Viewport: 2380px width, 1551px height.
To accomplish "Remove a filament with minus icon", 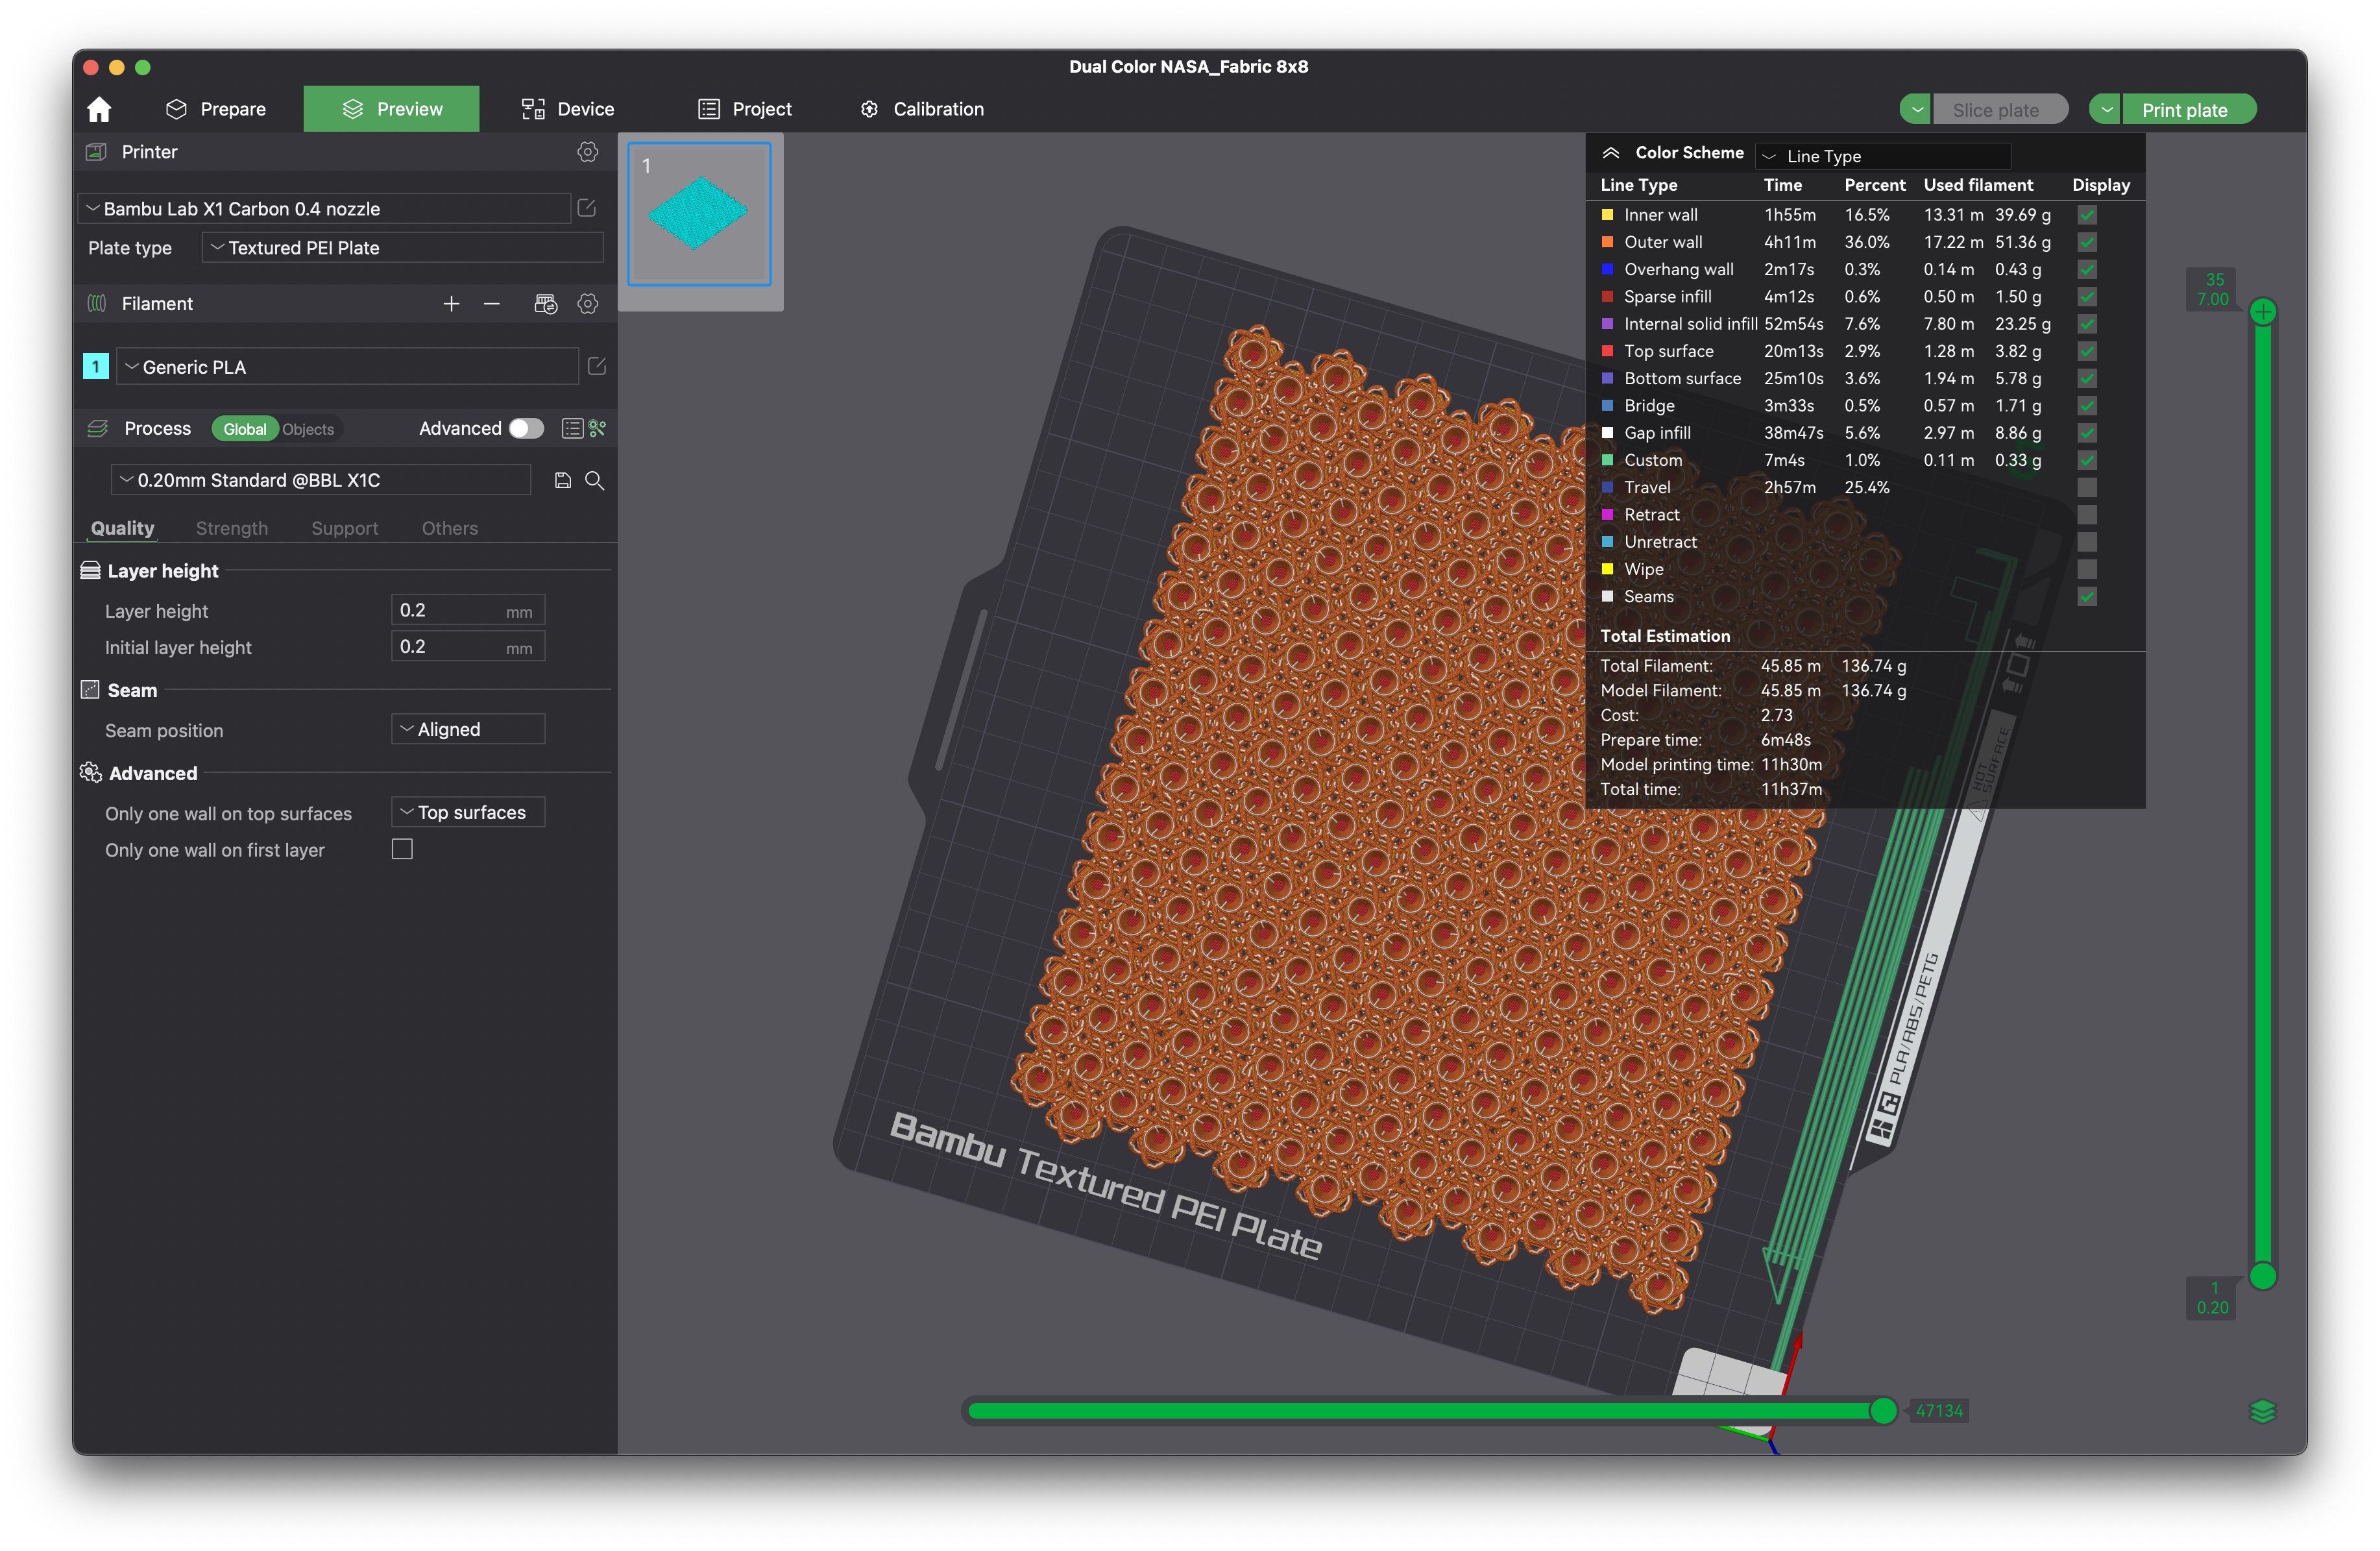I will pyautogui.click(x=491, y=304).
